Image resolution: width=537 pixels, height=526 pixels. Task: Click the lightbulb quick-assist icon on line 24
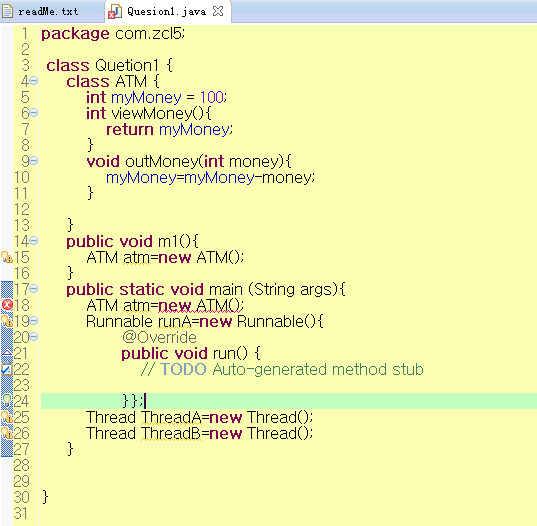(7, 401)
